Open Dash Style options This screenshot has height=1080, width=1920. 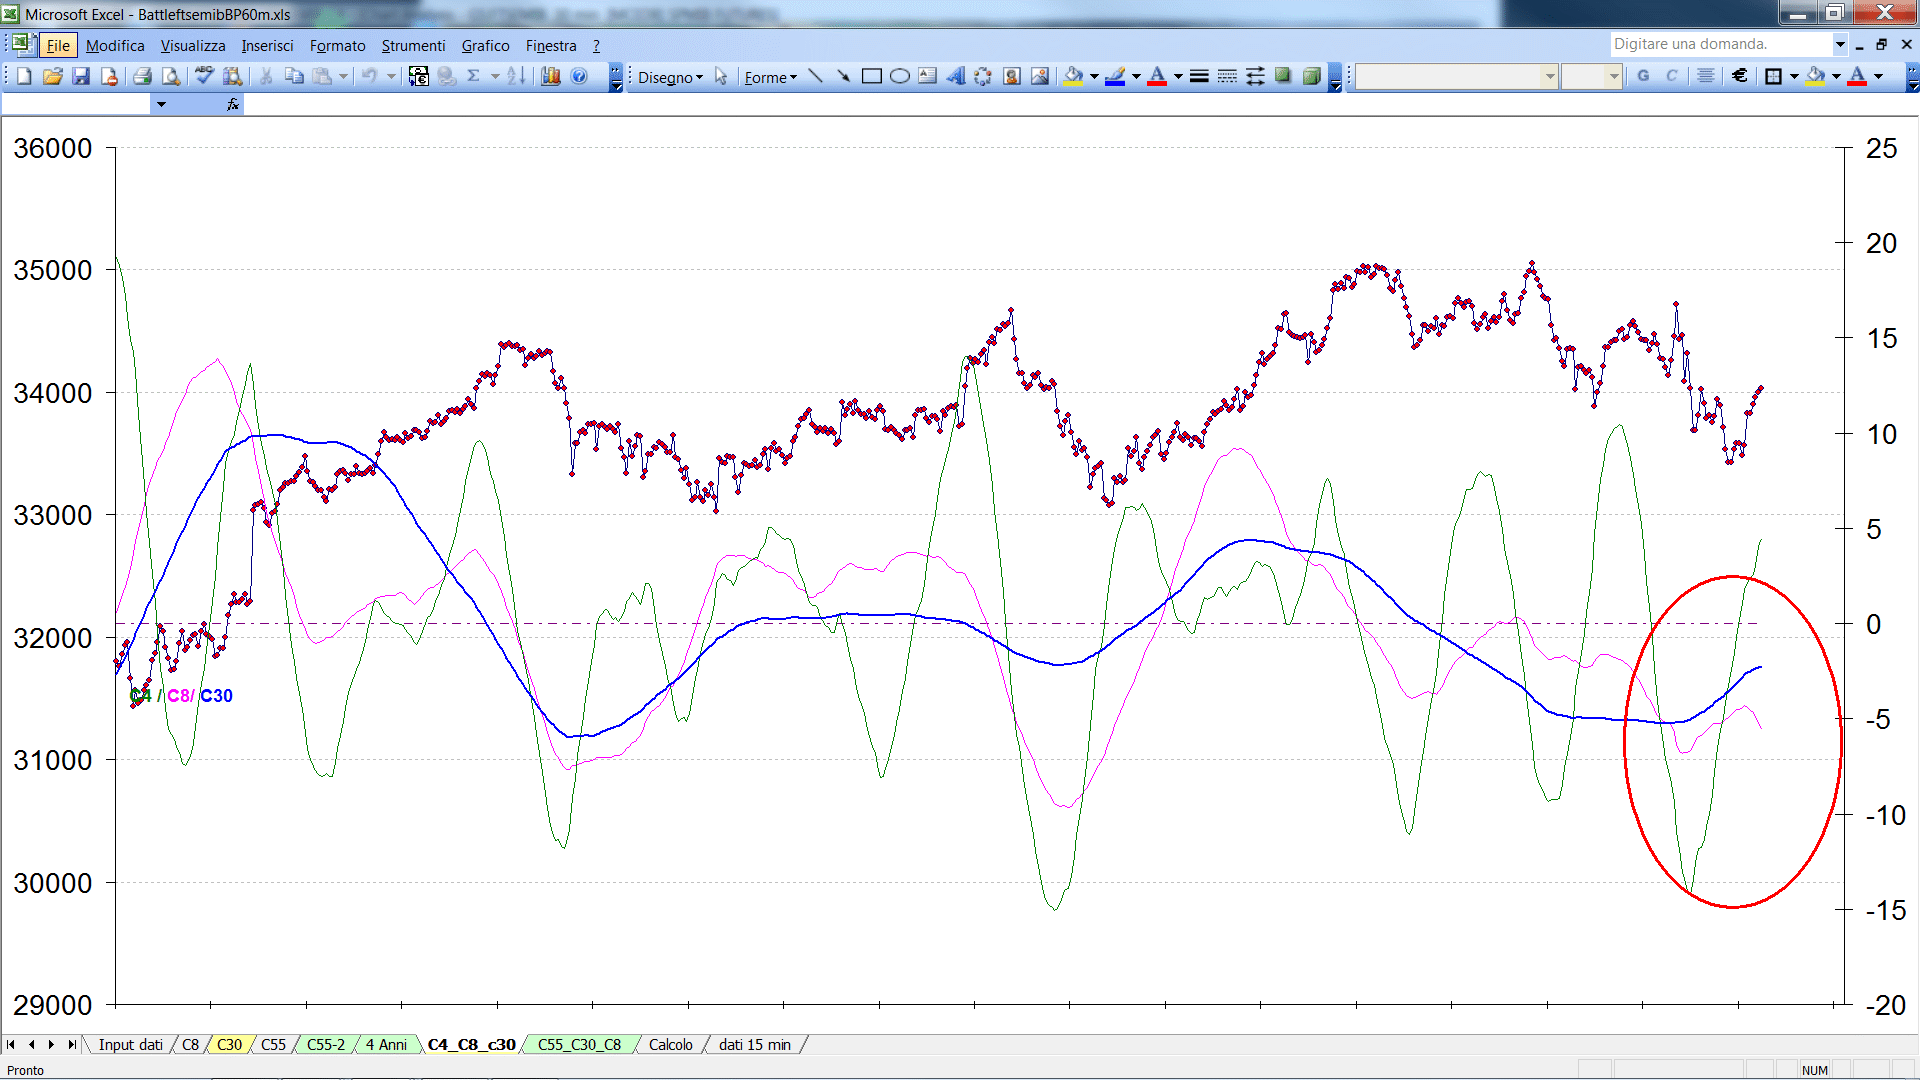[x=1227, y=76]
